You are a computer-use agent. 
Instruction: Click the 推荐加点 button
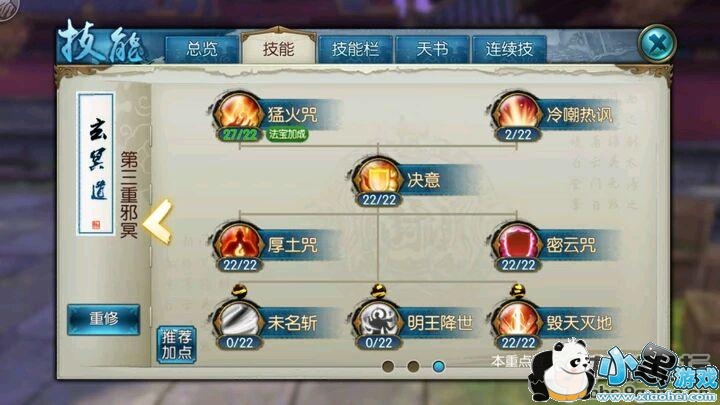click(176, 345)
